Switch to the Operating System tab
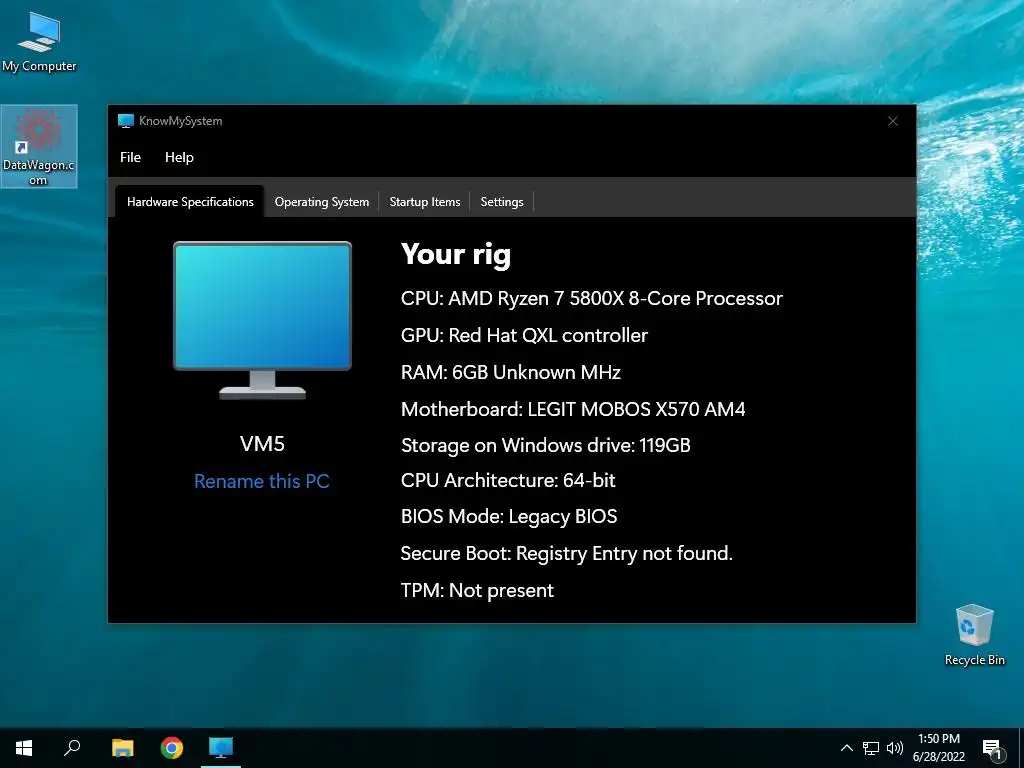 (321, 202)
